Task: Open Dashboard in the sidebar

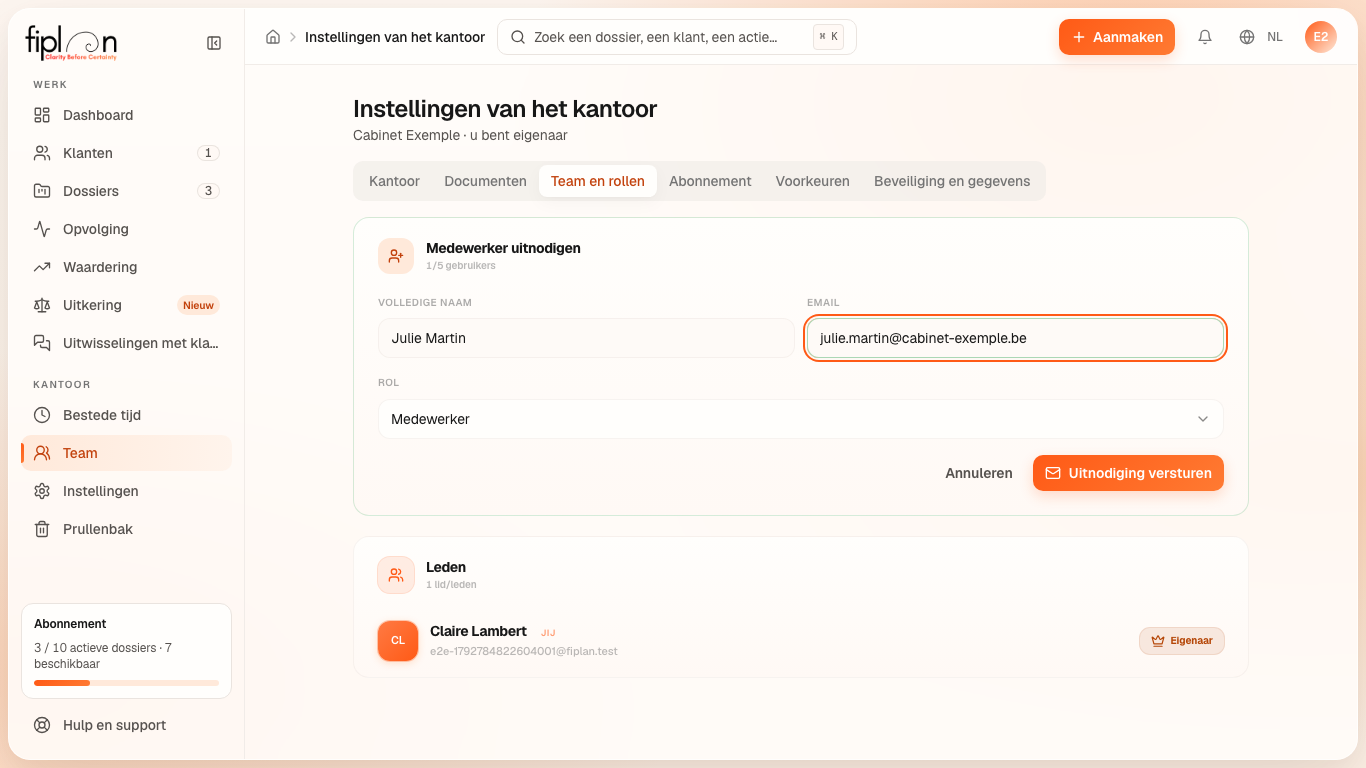Action: (126, 115)
